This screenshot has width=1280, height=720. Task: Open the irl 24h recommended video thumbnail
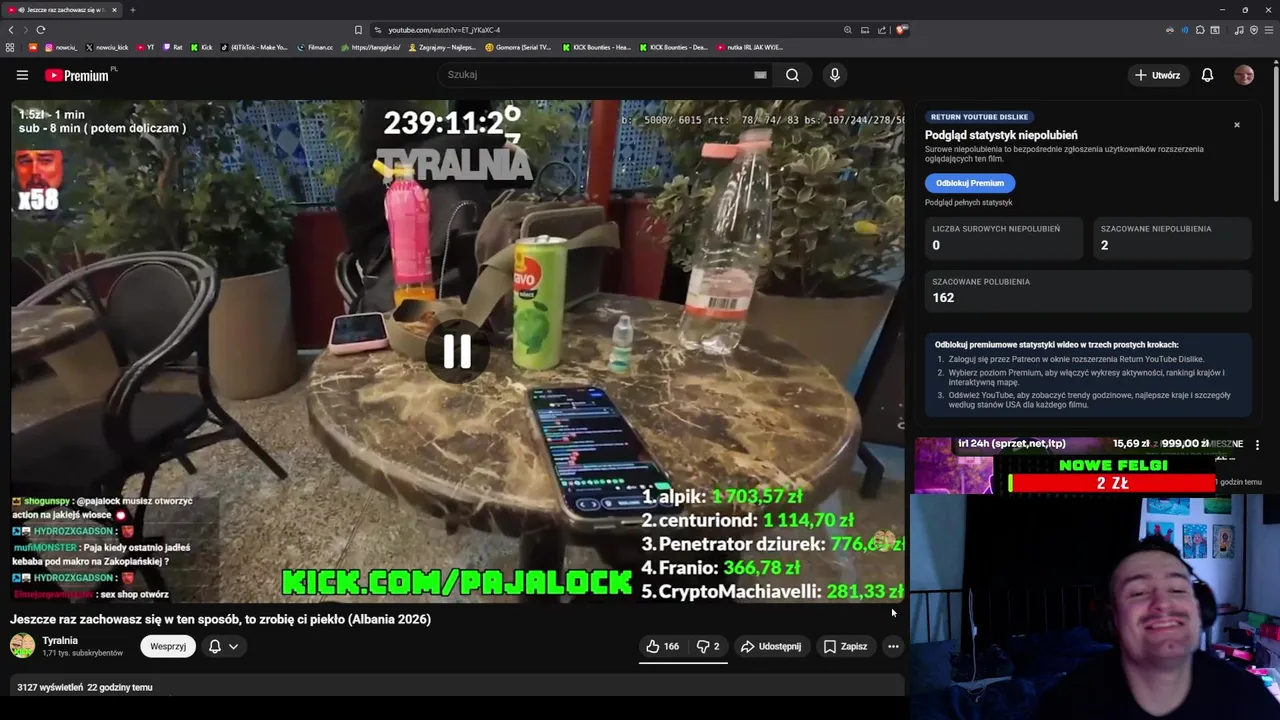pos(954,466)
